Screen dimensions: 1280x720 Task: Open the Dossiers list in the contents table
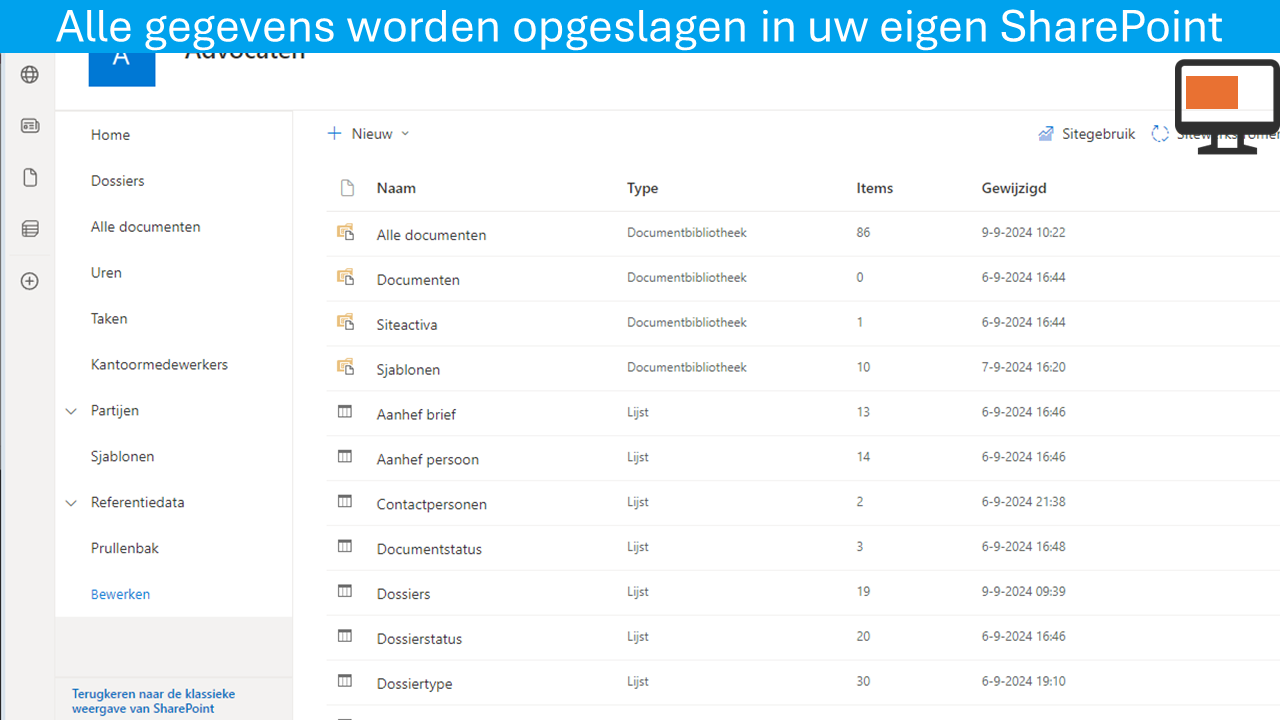(403, 594)
